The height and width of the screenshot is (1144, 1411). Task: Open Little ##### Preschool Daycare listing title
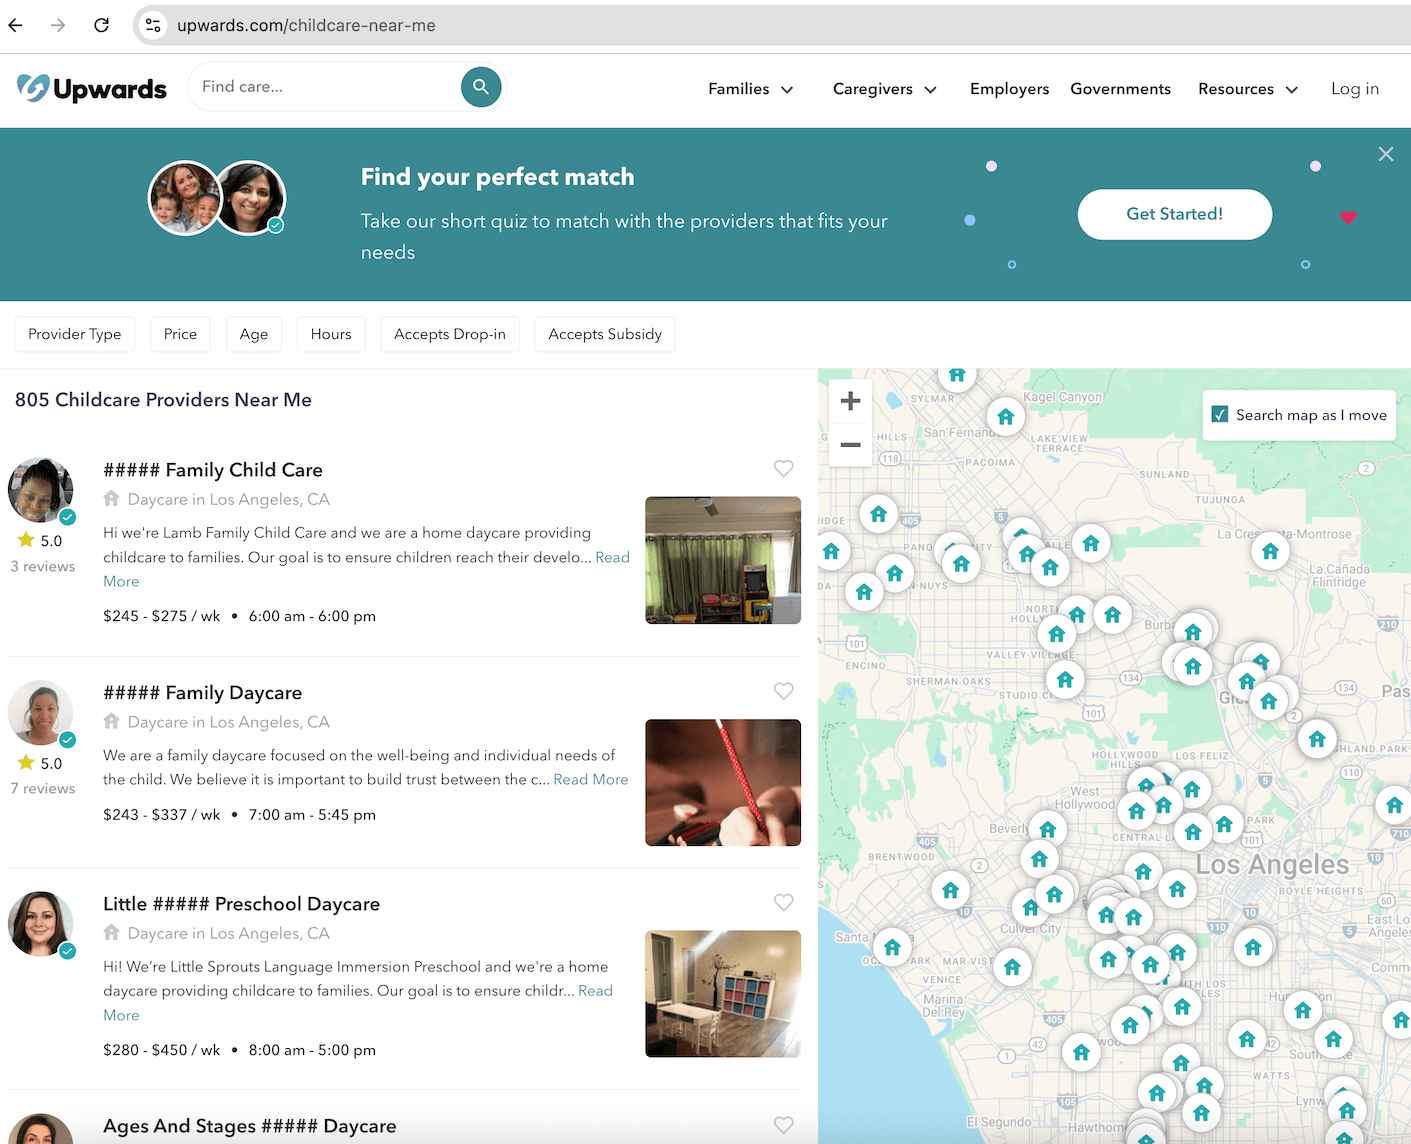click(x=241, y=904)
